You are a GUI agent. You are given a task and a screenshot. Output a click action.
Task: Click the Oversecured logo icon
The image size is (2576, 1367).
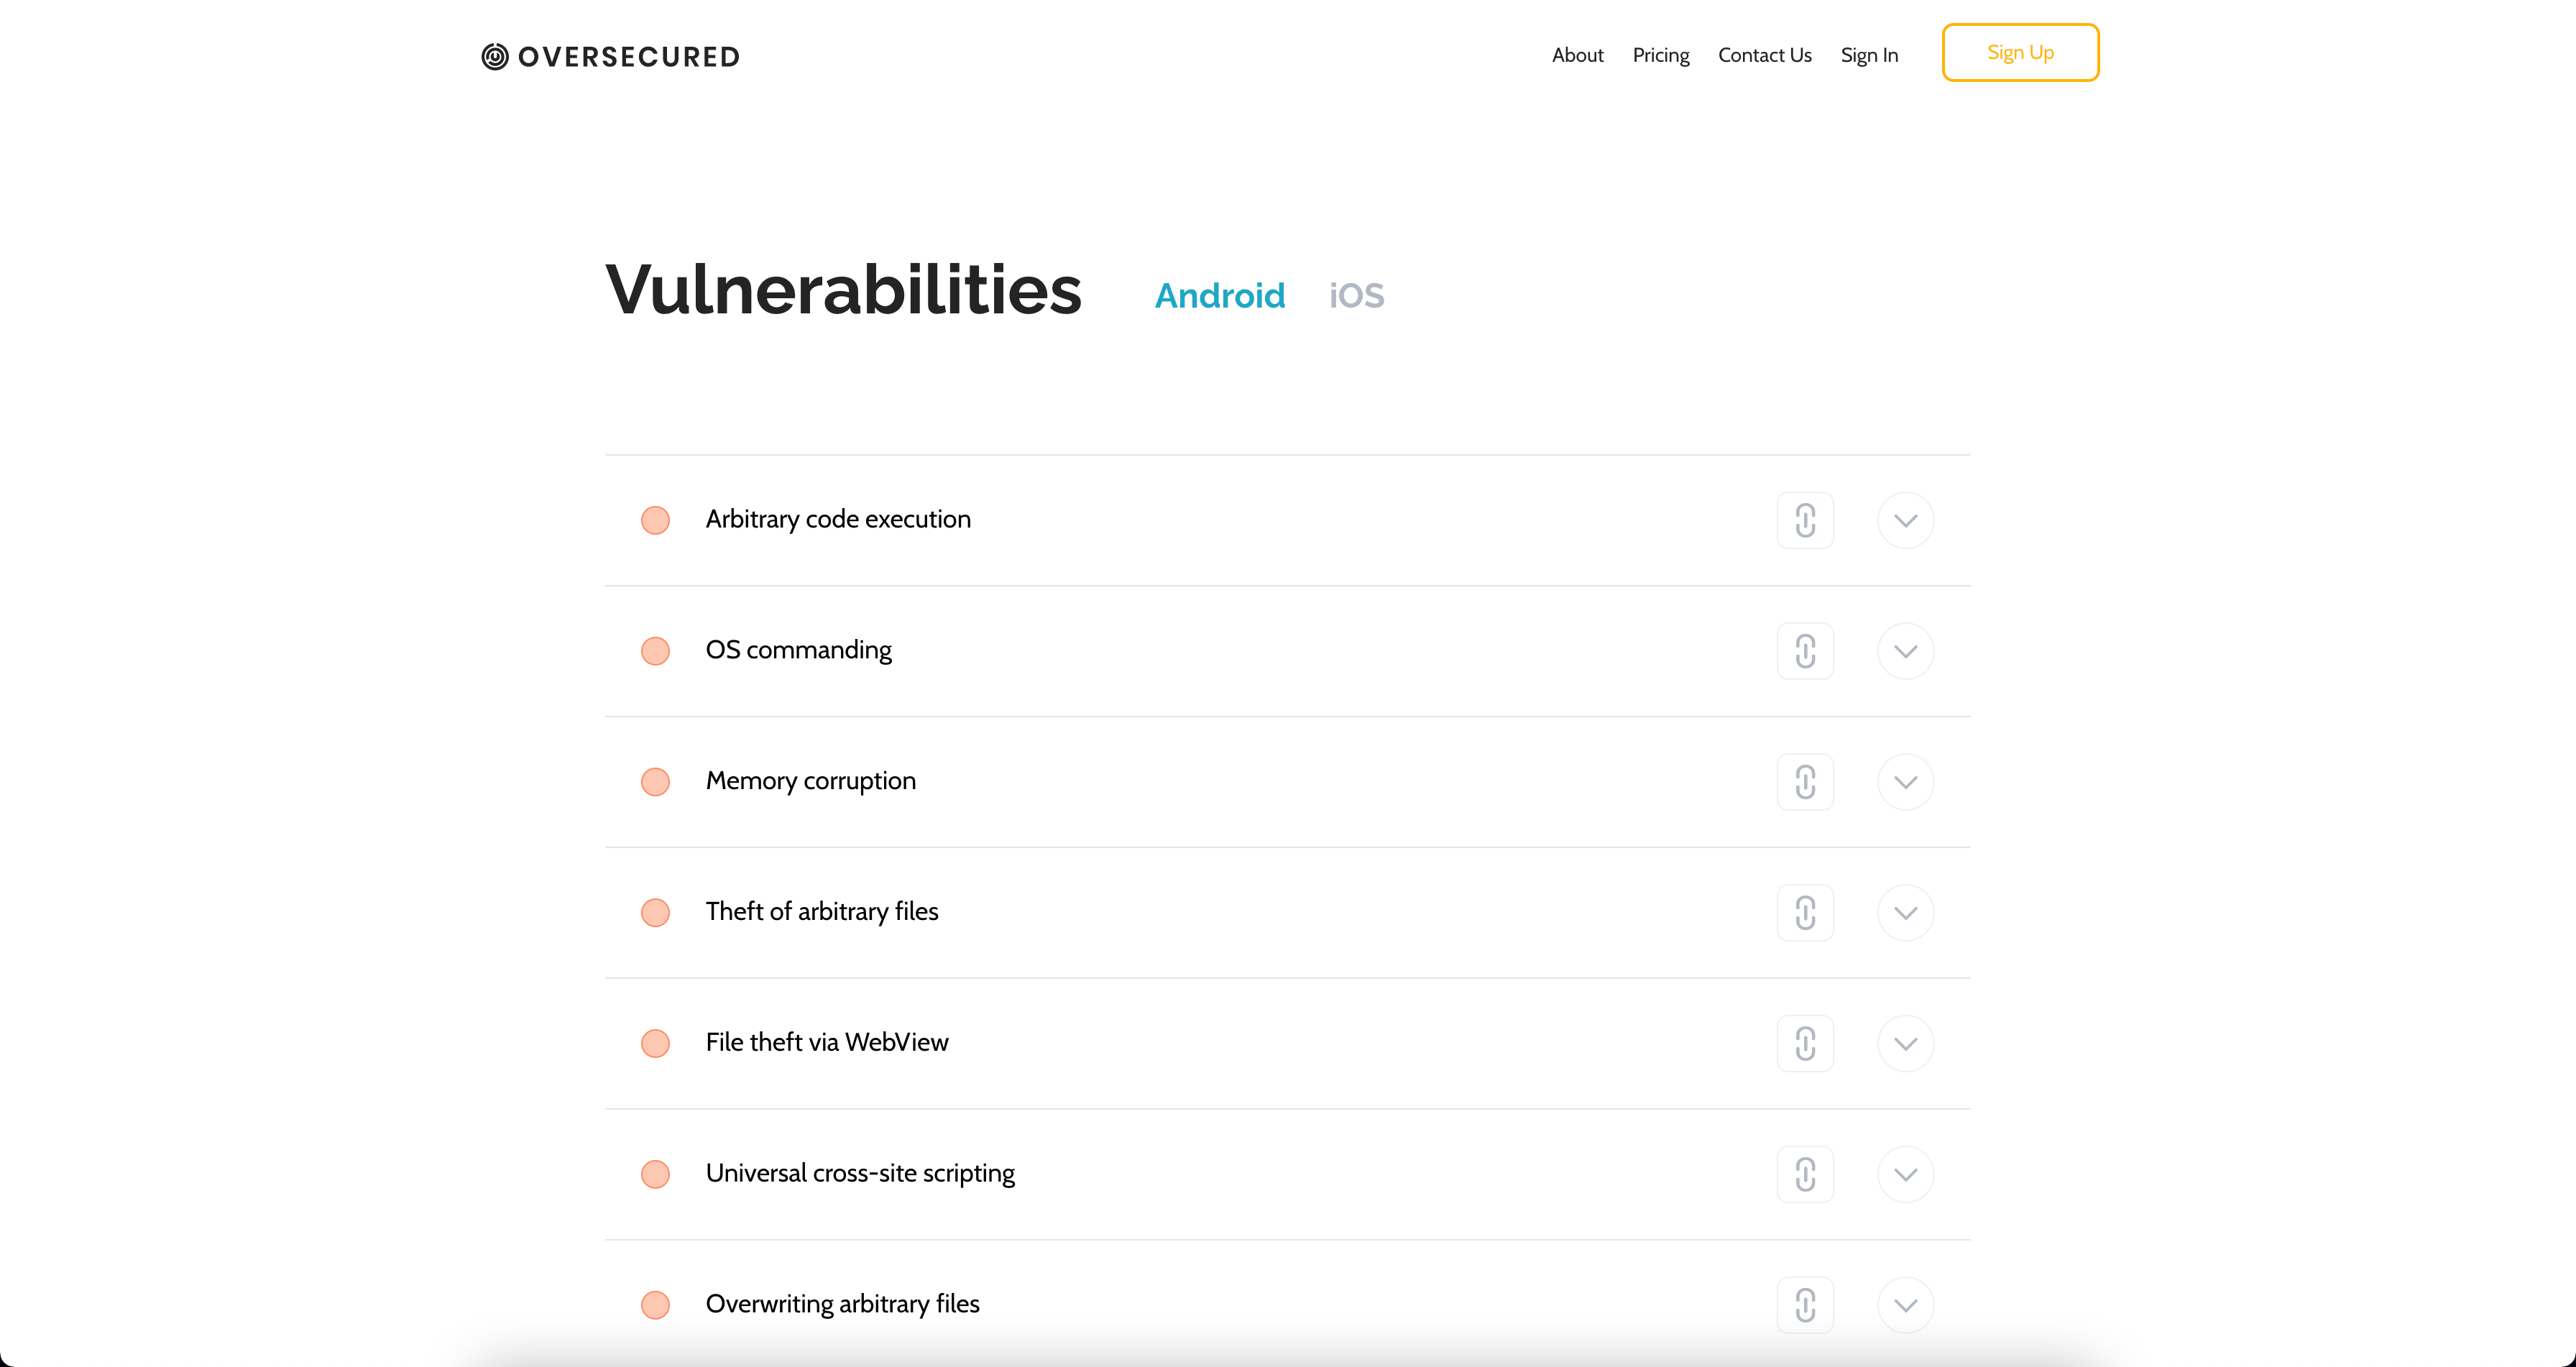tap(495, 57)
